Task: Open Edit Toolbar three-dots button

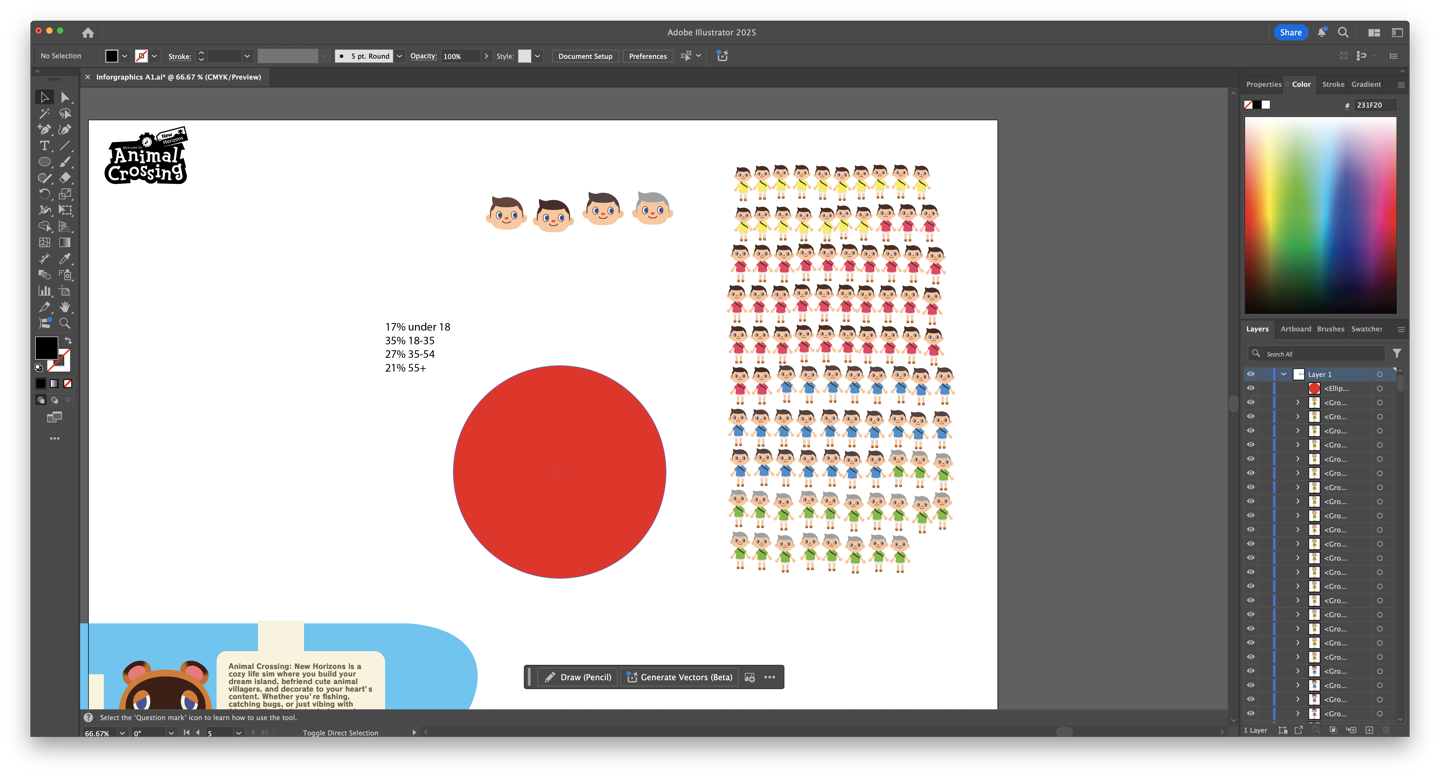Action: [55, 438]
